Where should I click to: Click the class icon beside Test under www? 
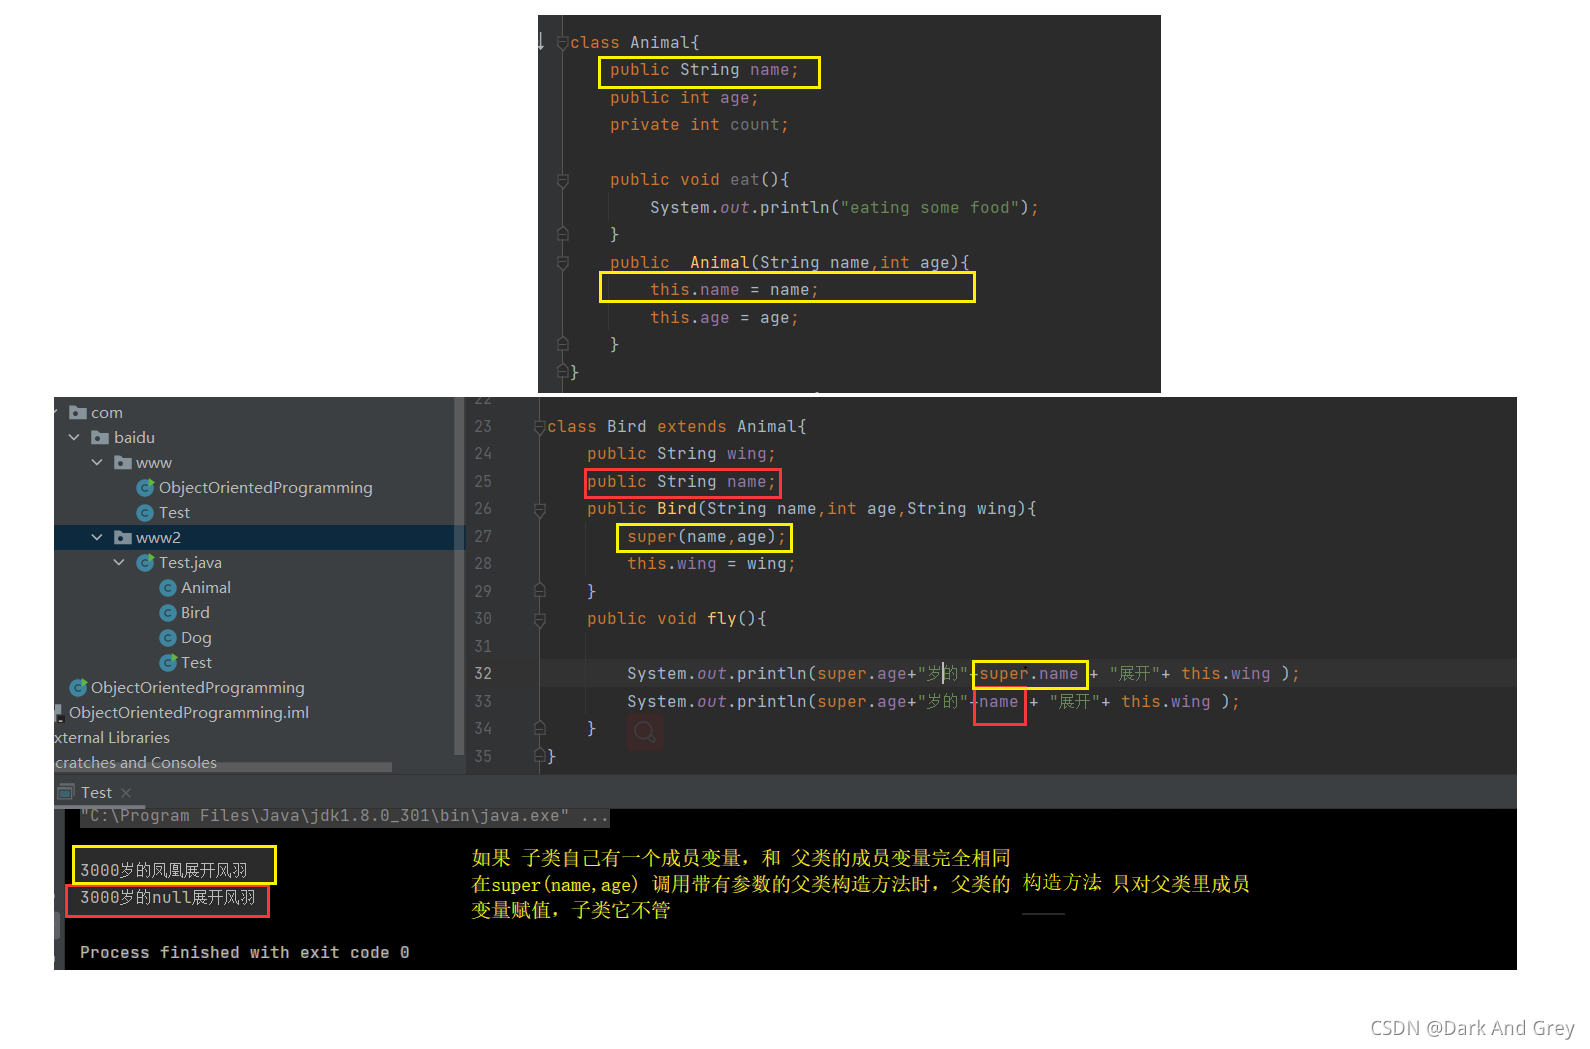[145, 513]
